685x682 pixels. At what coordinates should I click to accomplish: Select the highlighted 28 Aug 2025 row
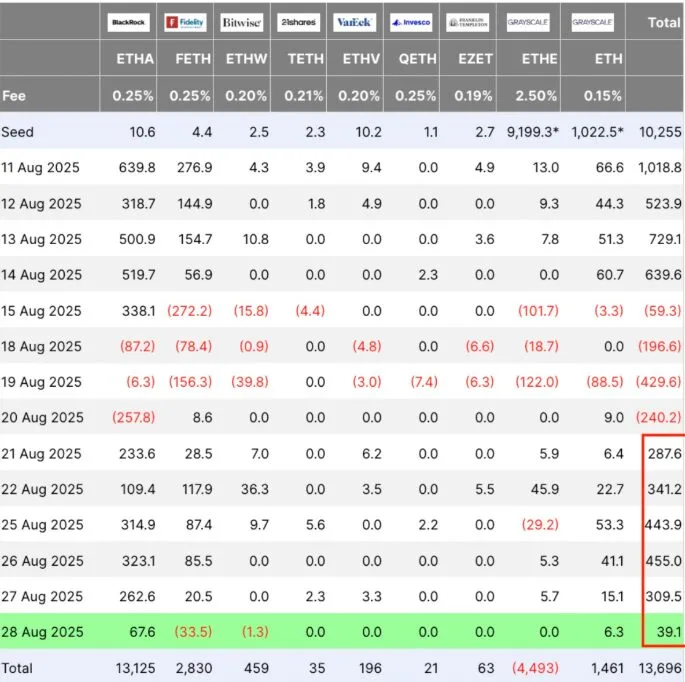tap(342, 631)
